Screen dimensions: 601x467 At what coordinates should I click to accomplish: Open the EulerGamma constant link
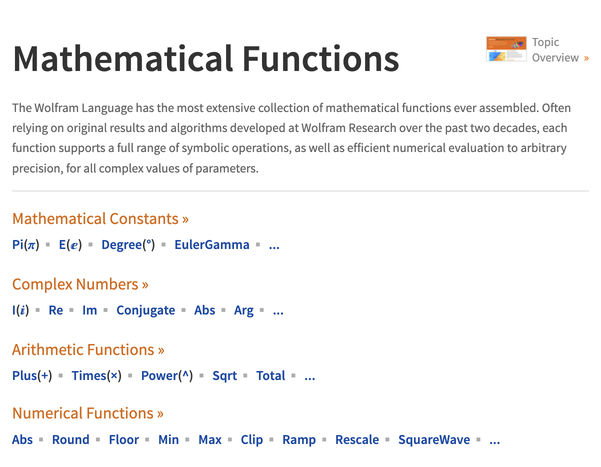click(212, 245)
